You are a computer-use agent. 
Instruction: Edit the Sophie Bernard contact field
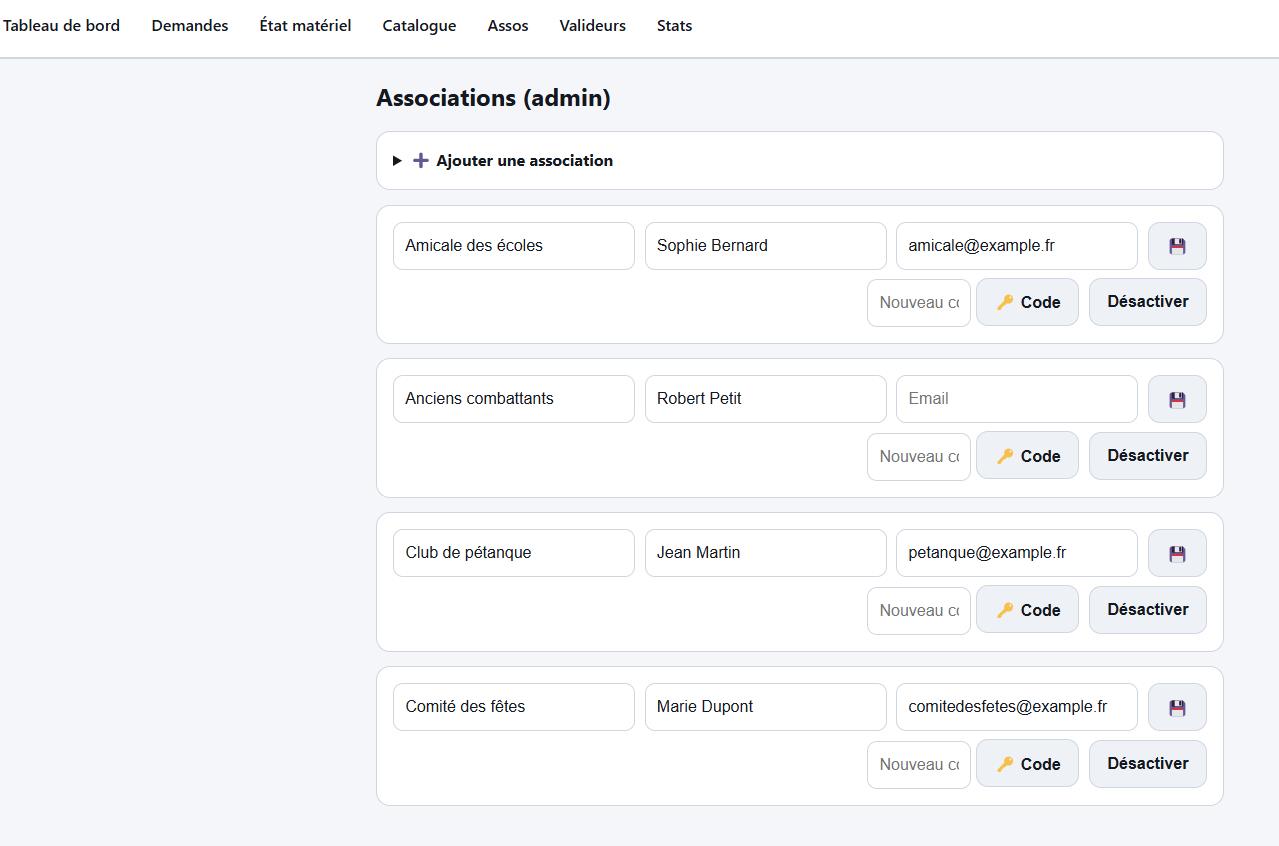pos(766,246)
